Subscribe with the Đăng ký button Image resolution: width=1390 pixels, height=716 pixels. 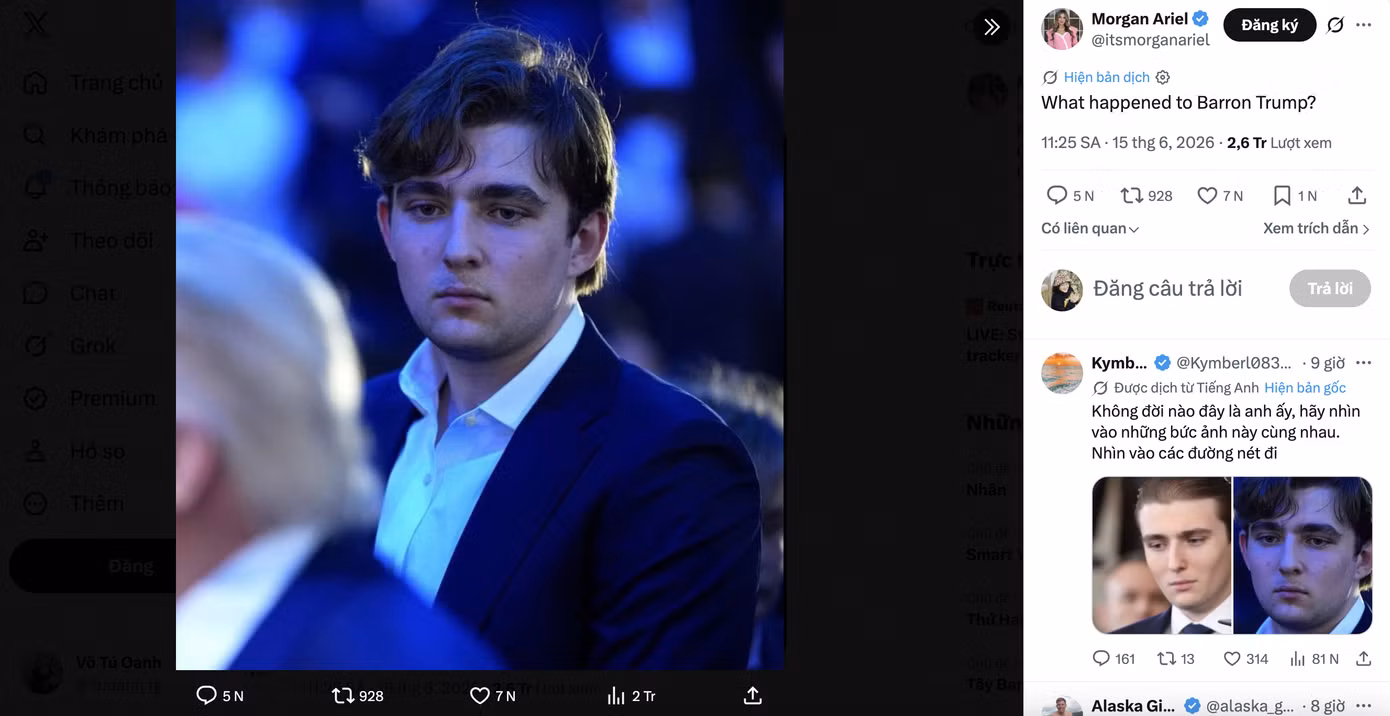coord(1269,25)
